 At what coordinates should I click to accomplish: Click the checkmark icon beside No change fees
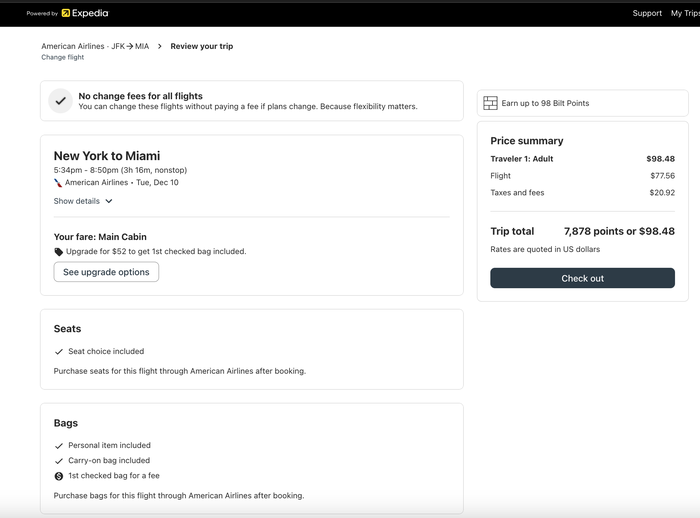[60, 101]
